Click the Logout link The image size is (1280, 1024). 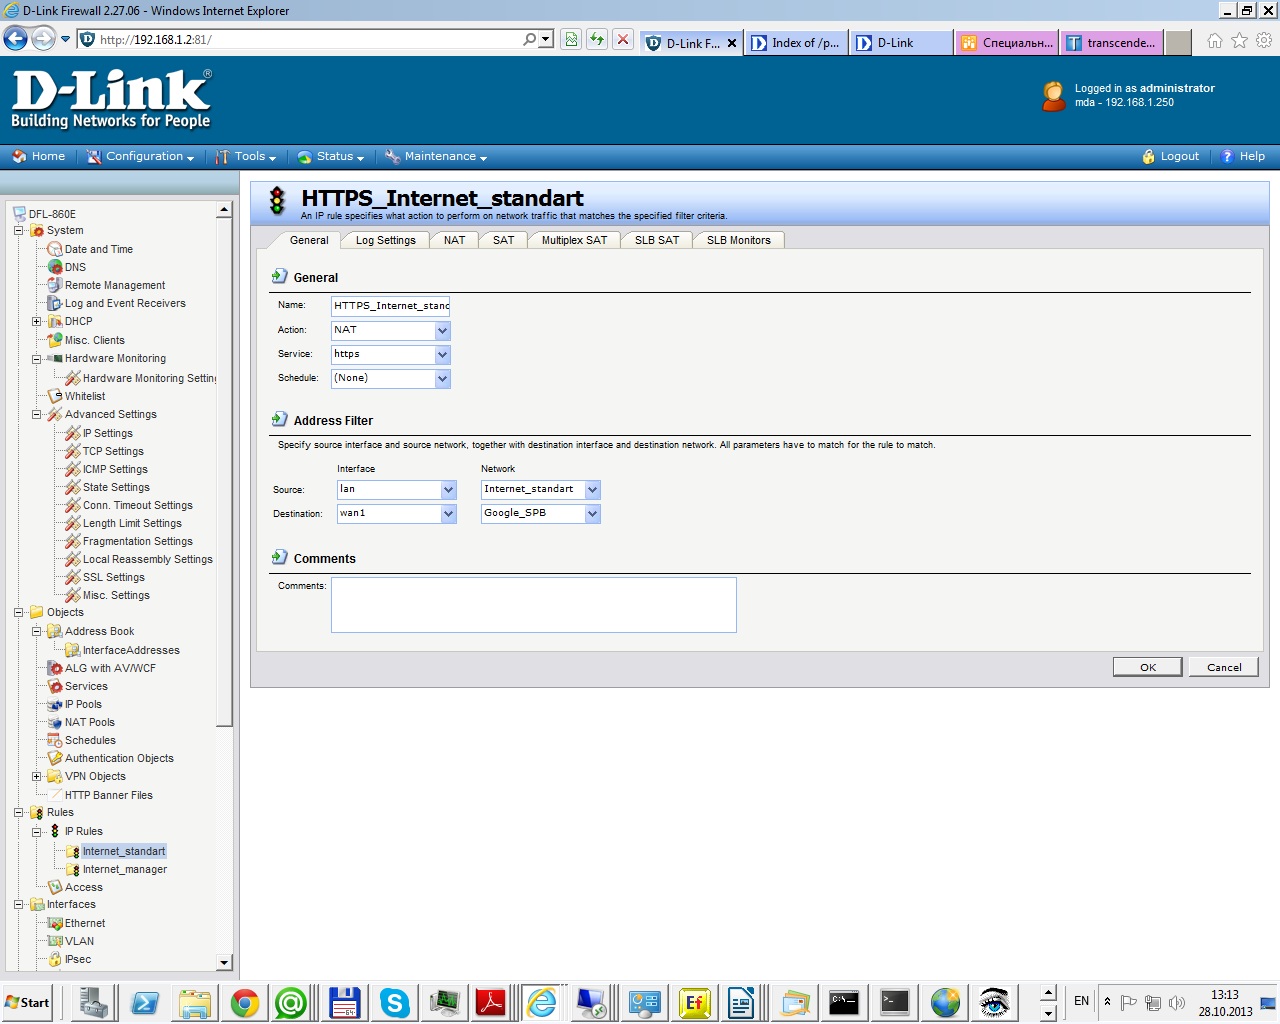1171,157
